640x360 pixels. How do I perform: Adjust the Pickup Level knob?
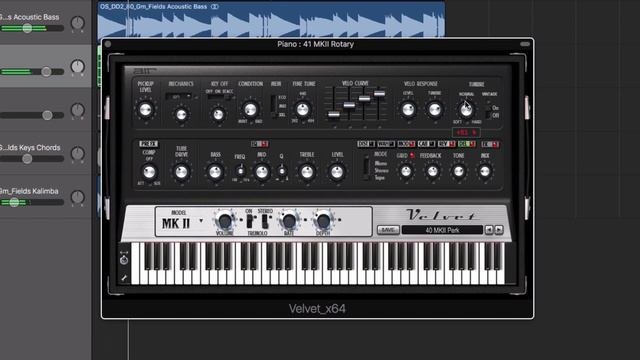[x=145, y=109]
